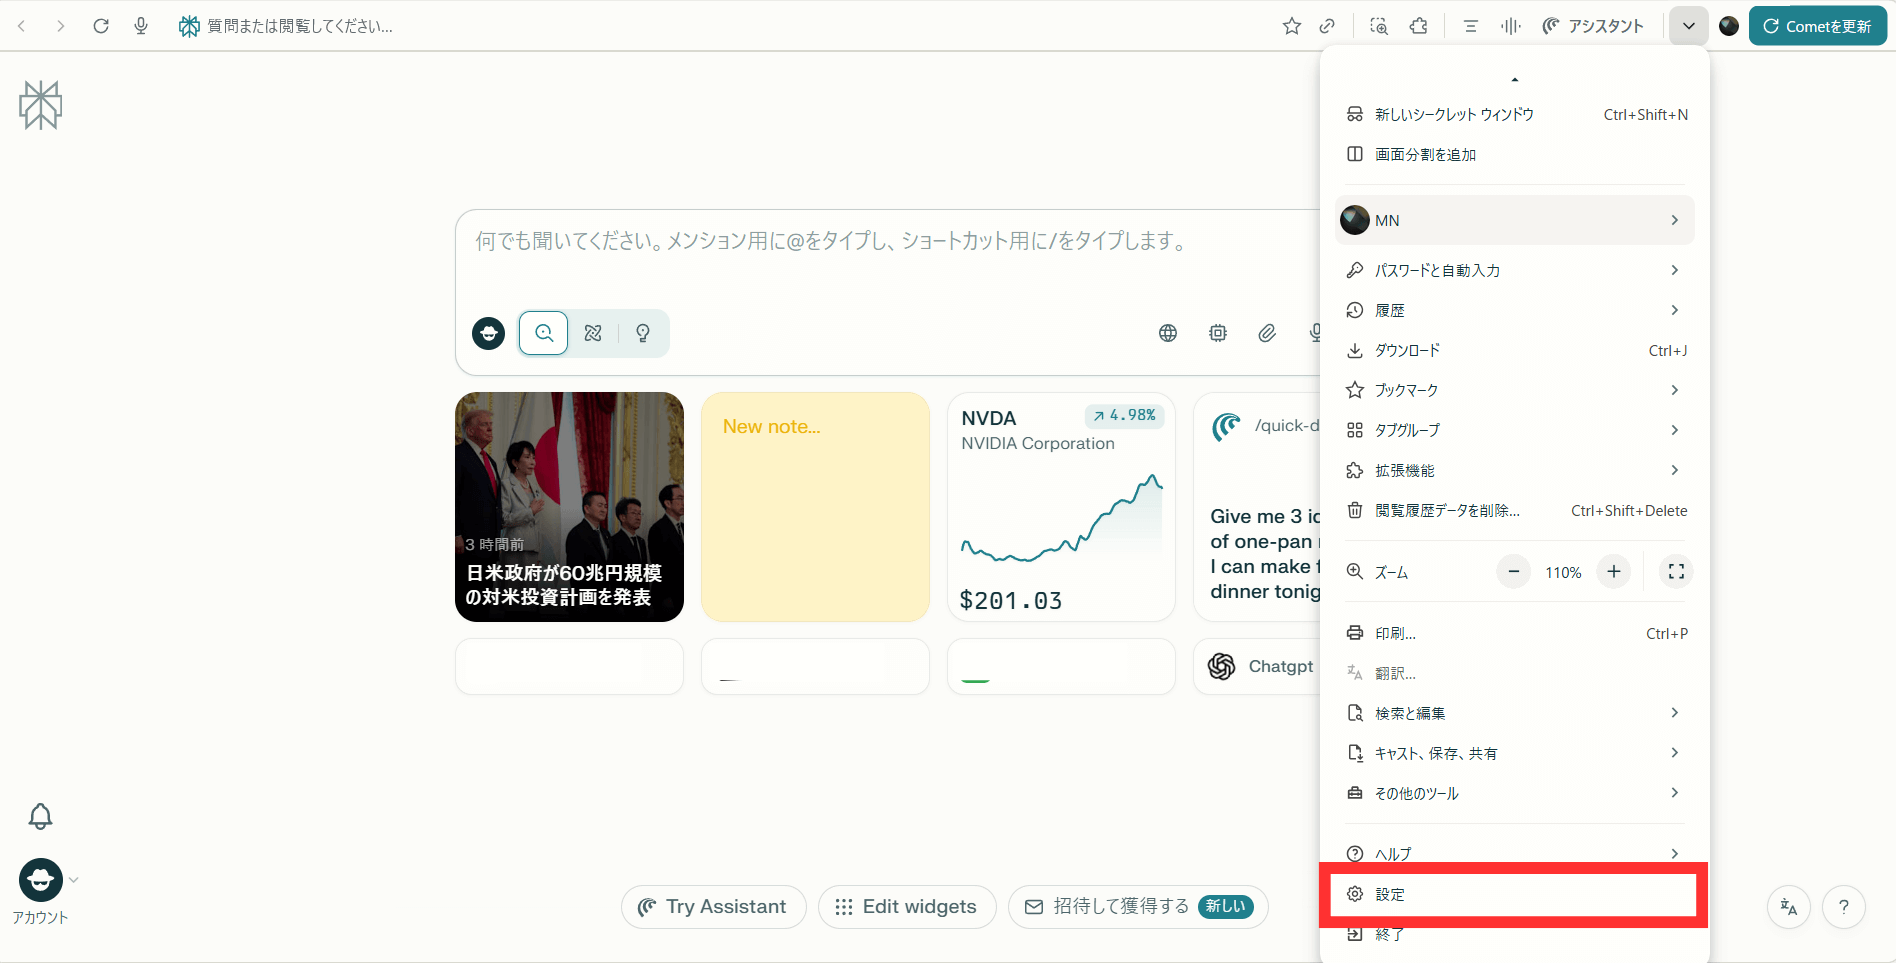Open the extensions puzzle icon in toolbar
Image resolution: width=1896 pixels, height=963 pixels.
[1418, 26]
